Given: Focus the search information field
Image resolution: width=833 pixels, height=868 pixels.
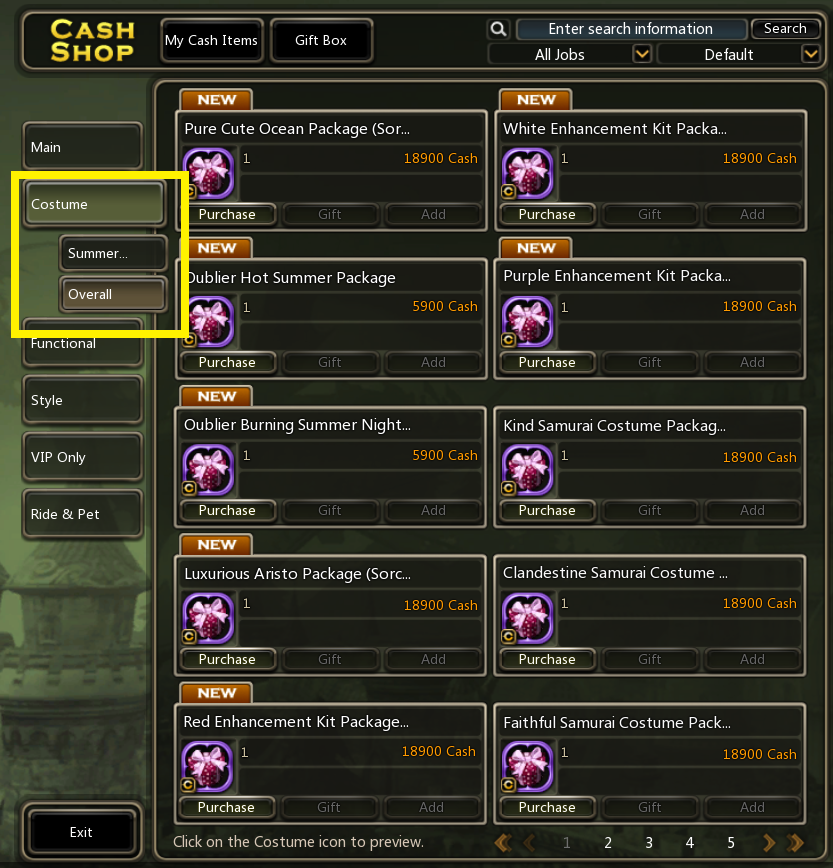Looking at the screenshot, I should (631, 29).
